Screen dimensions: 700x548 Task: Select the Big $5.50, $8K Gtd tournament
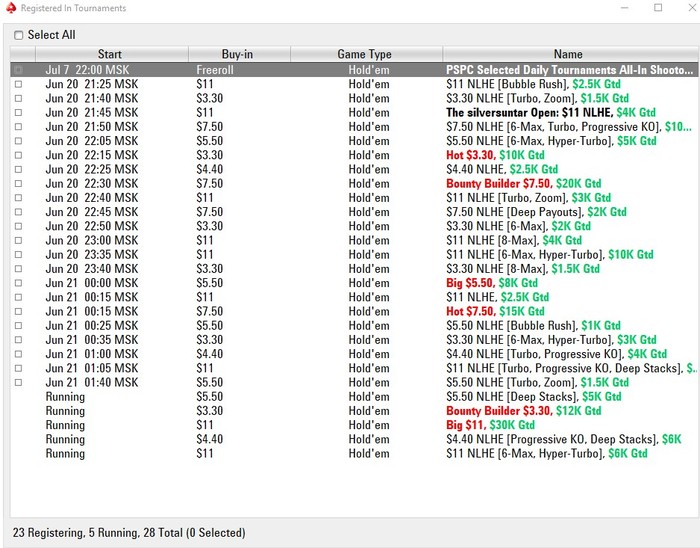tap(354, 283)
